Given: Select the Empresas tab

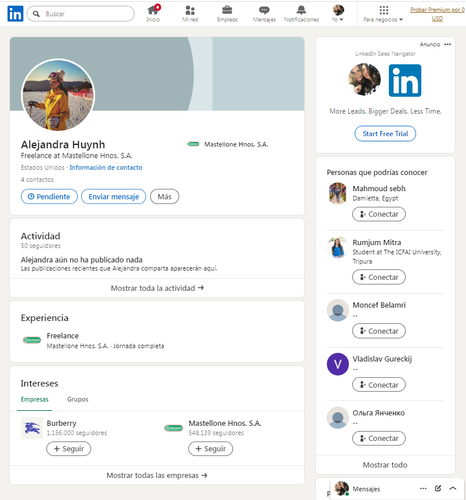Looking at the screenshot, I should pos(34,399).
